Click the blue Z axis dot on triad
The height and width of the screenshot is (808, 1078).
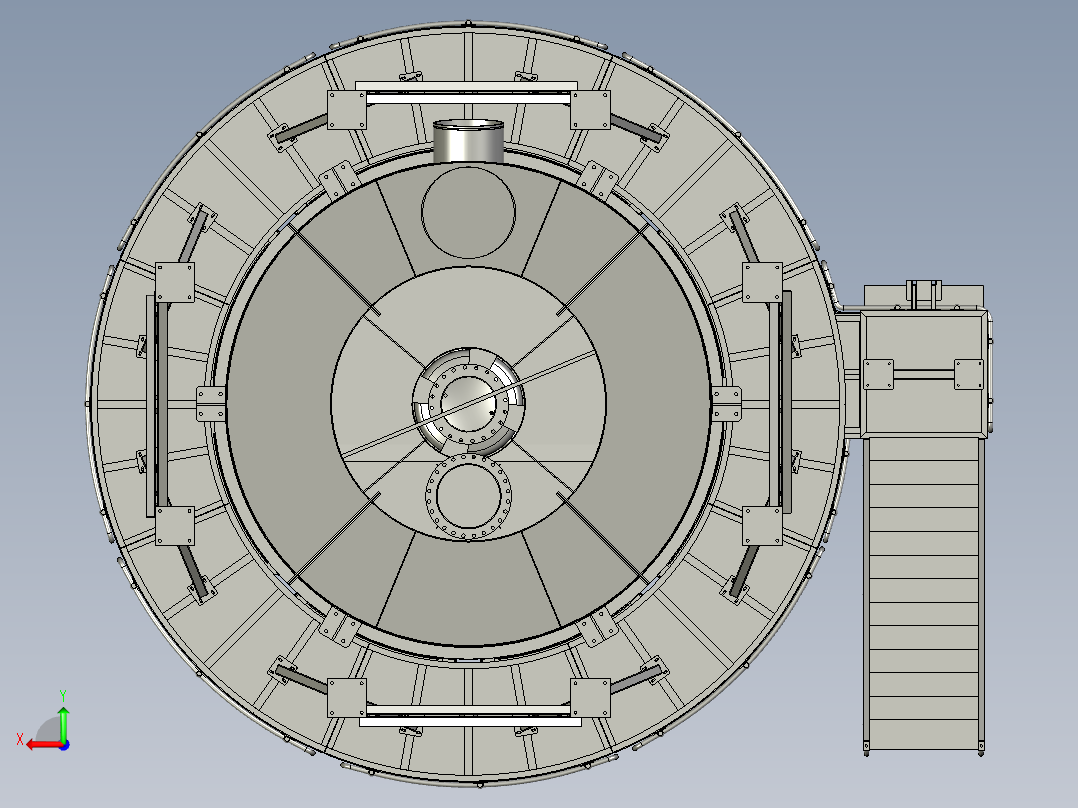(x=64, y=745)
